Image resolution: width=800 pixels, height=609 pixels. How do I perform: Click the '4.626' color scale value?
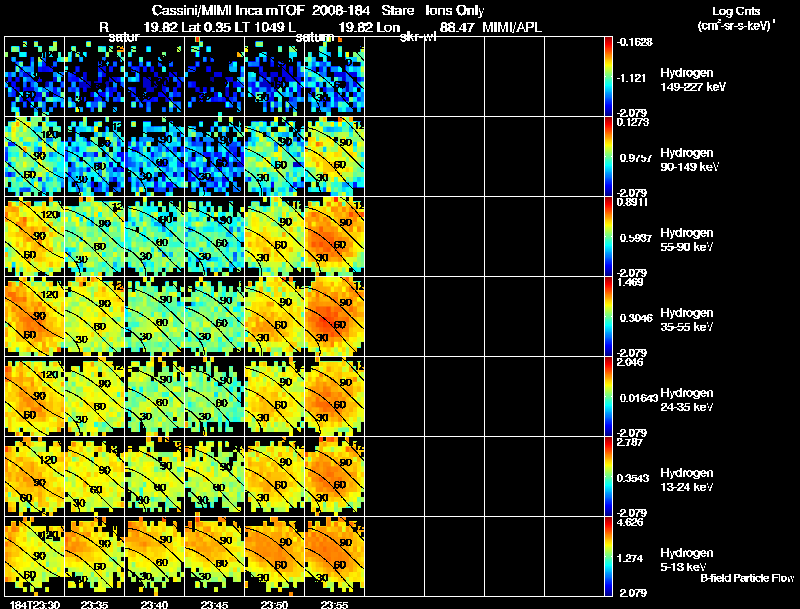[630, 522]
